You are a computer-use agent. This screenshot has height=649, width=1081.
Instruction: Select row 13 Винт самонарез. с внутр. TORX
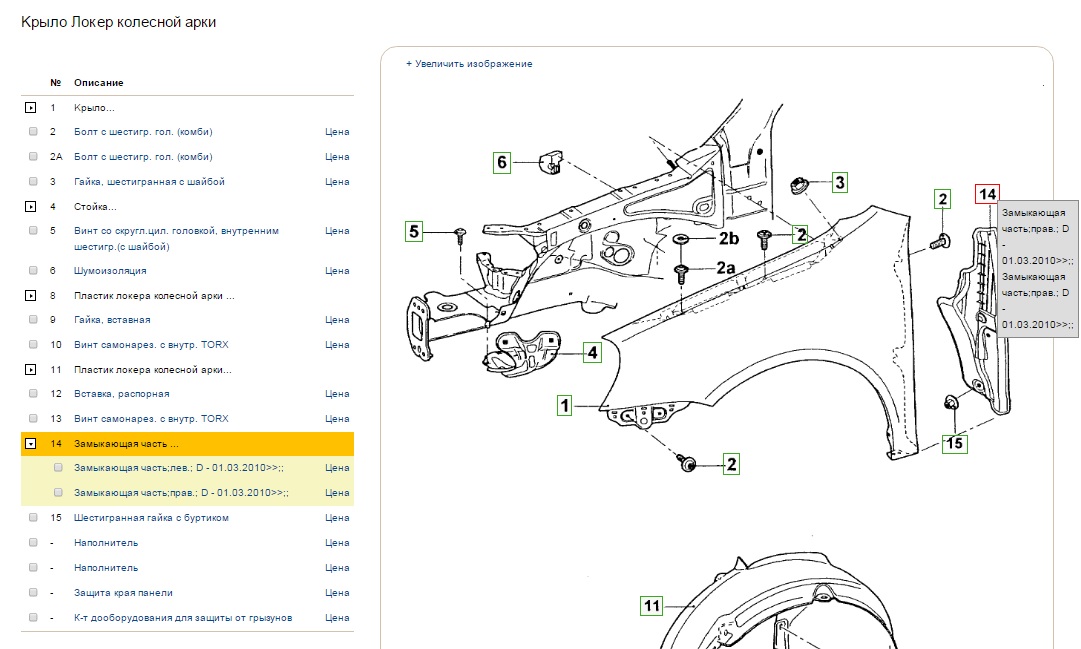tap(151, 419)
